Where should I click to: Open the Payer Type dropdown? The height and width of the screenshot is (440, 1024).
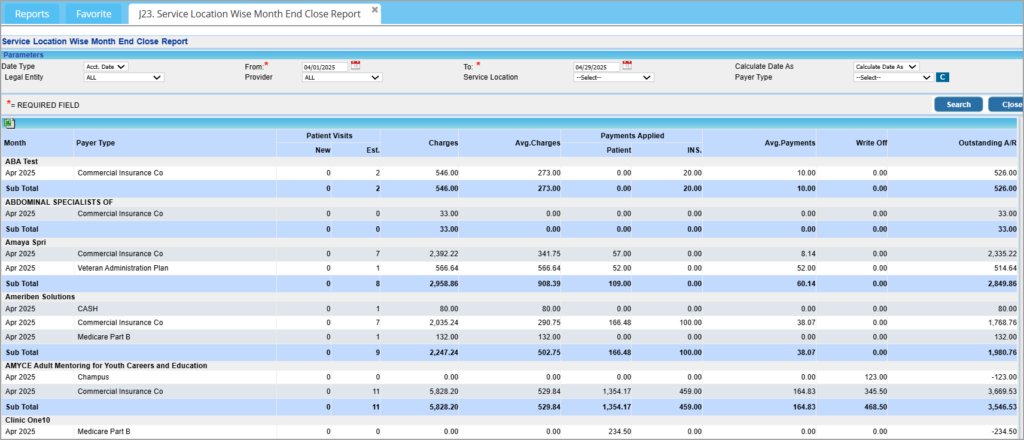click(x=893, y=77)
